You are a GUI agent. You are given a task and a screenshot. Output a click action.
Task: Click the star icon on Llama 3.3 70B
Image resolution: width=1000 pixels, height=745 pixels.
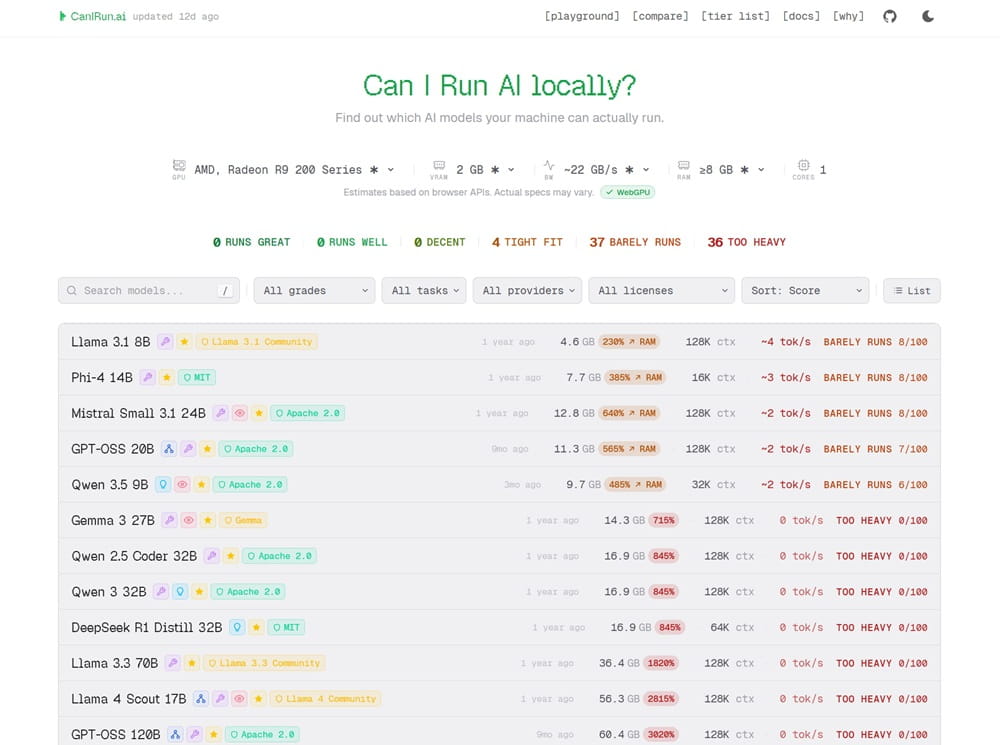(191, 663)
